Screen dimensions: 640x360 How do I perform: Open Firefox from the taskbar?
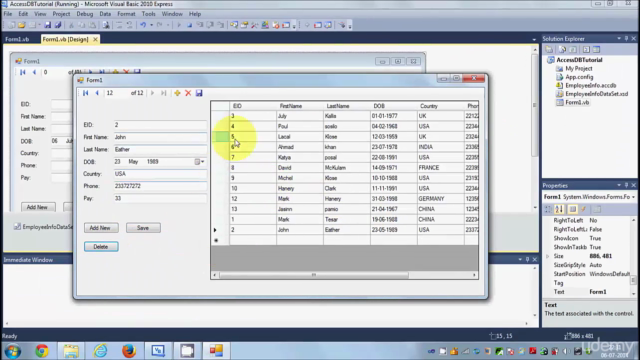pos(129,351)
